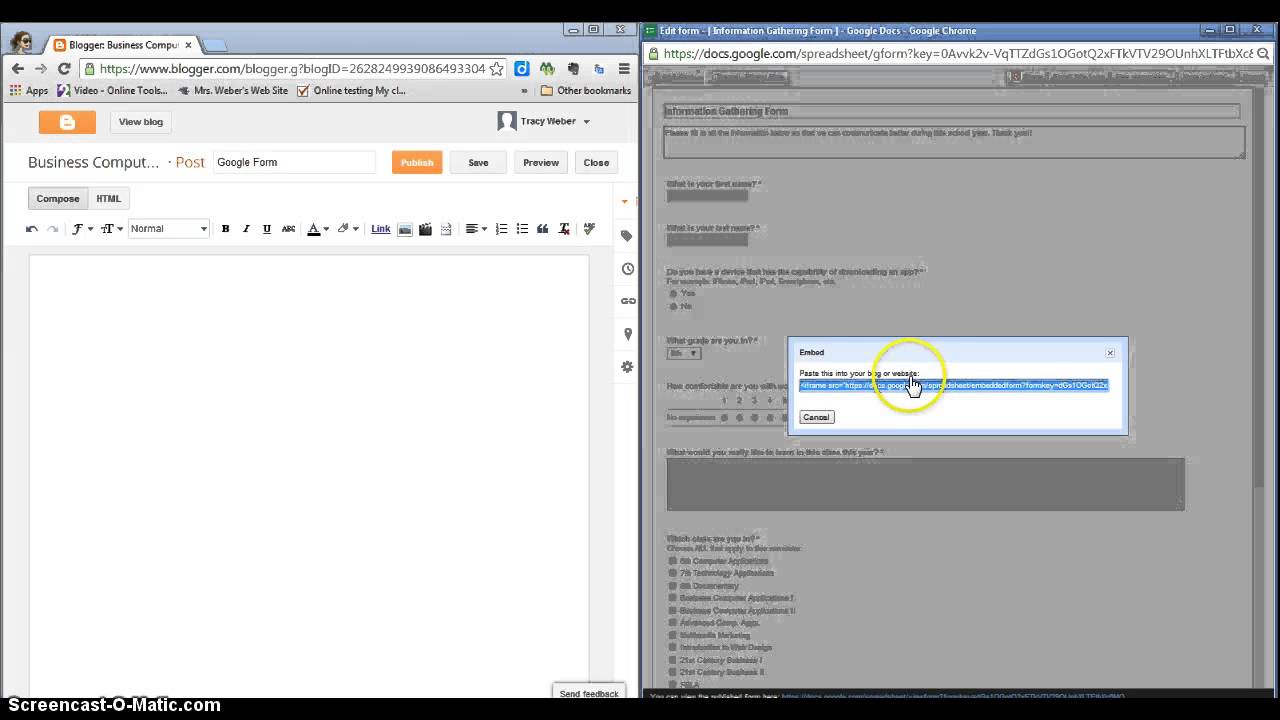Open the Other bookmarks folder

(586, 91)
